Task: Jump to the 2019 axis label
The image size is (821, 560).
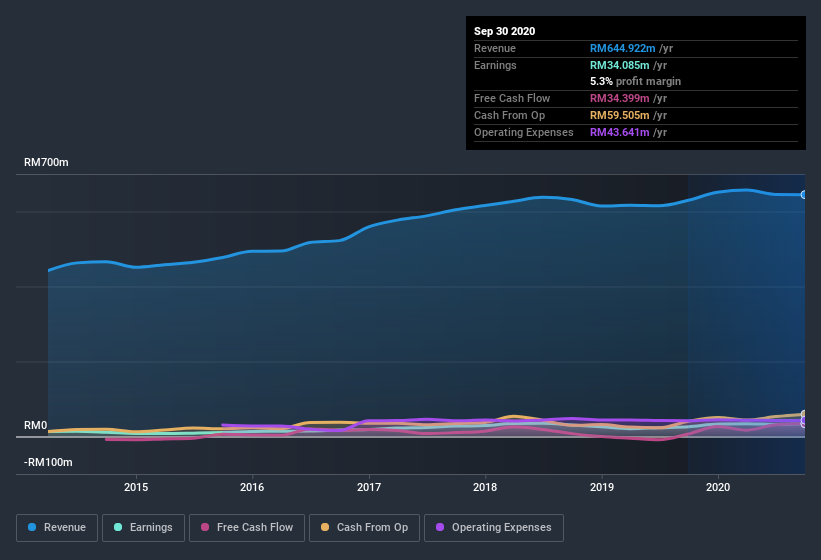Action: click(x=602, y=488)
